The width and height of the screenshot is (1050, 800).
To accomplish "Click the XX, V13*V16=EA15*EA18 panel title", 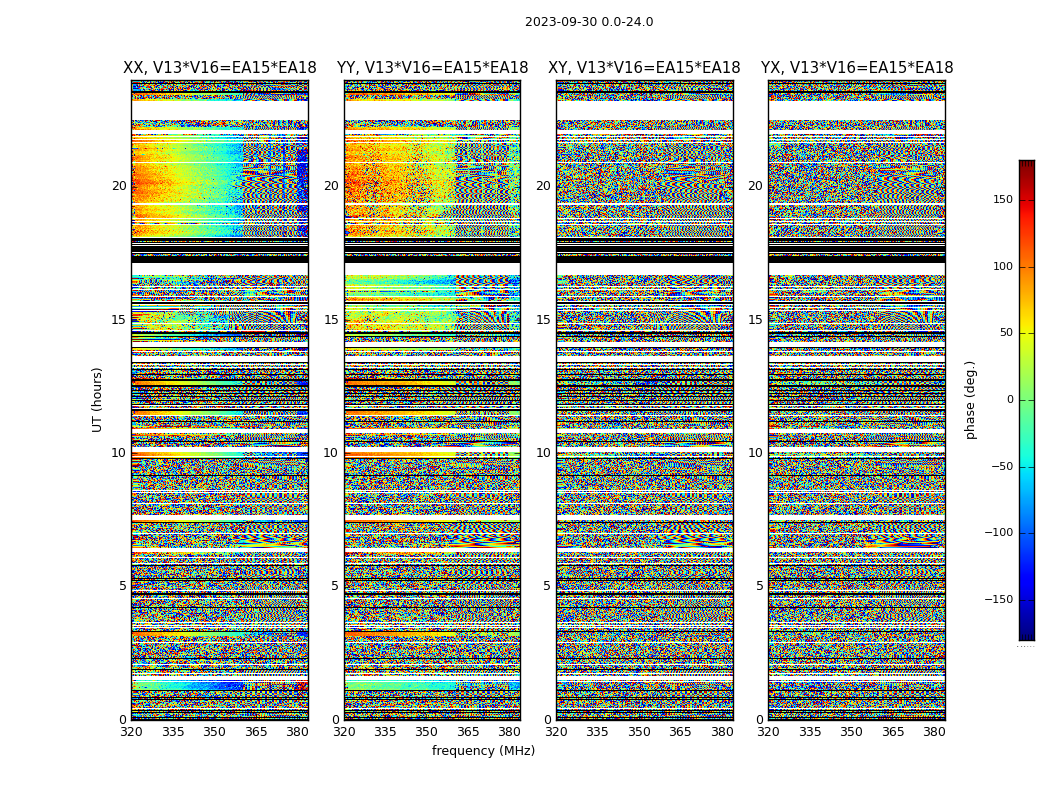I will click(220, 68).
